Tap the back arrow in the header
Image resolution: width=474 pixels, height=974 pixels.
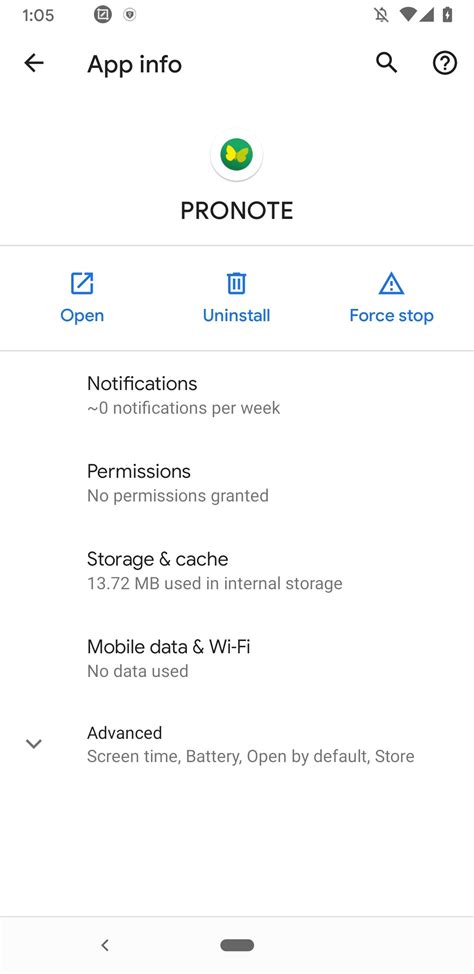pyautogui.click(x=34, y=63)
